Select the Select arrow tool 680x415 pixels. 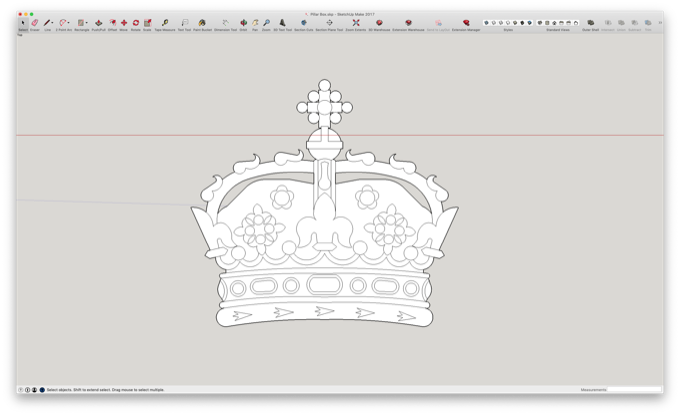pos(23,23)
